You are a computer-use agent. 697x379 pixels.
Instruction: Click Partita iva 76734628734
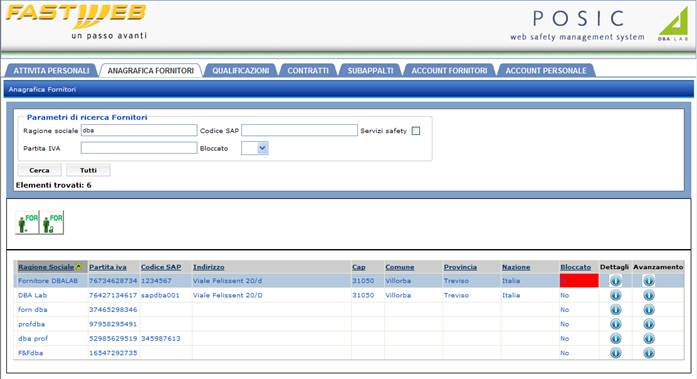click(x=113, y=281)
